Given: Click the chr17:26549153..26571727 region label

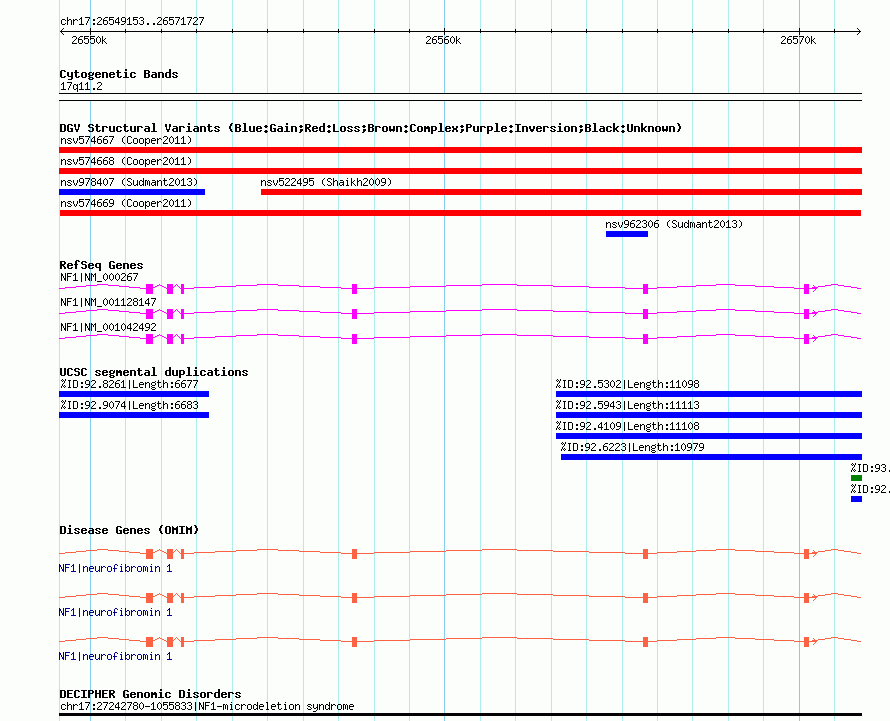Looking at the screenshot, I should point(132,22).
